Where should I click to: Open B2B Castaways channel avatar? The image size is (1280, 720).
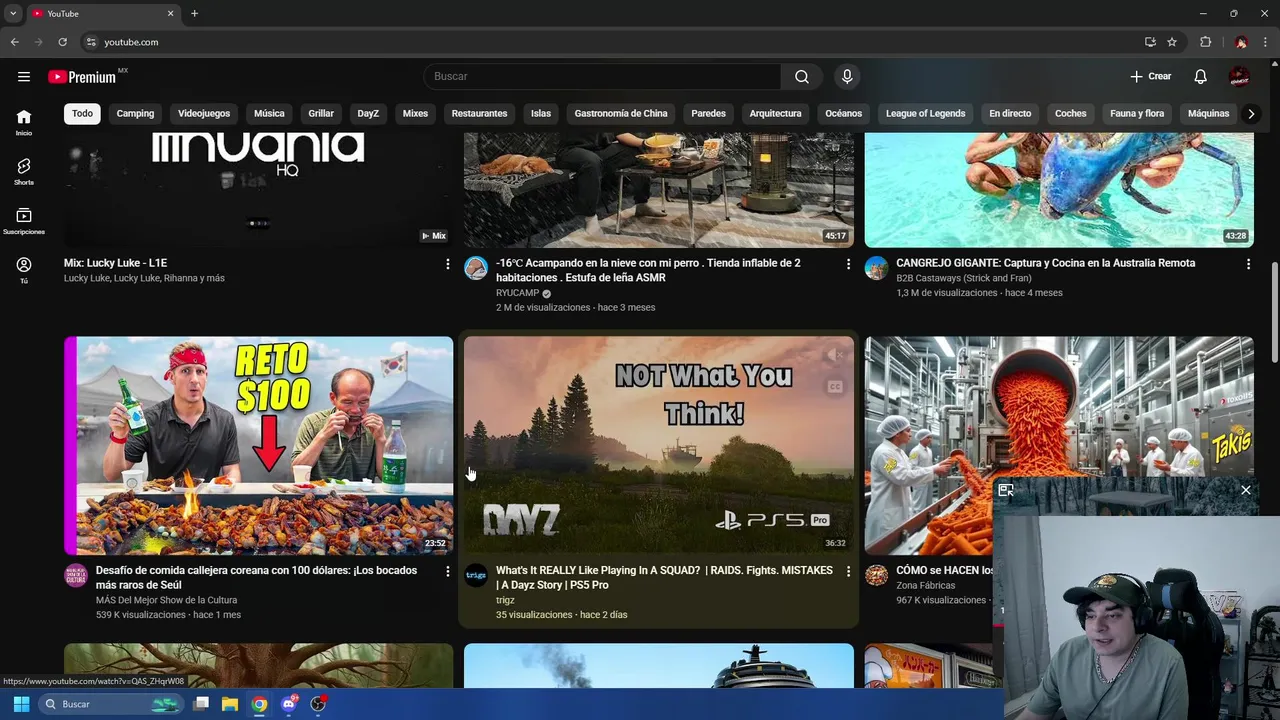(876, 268)
